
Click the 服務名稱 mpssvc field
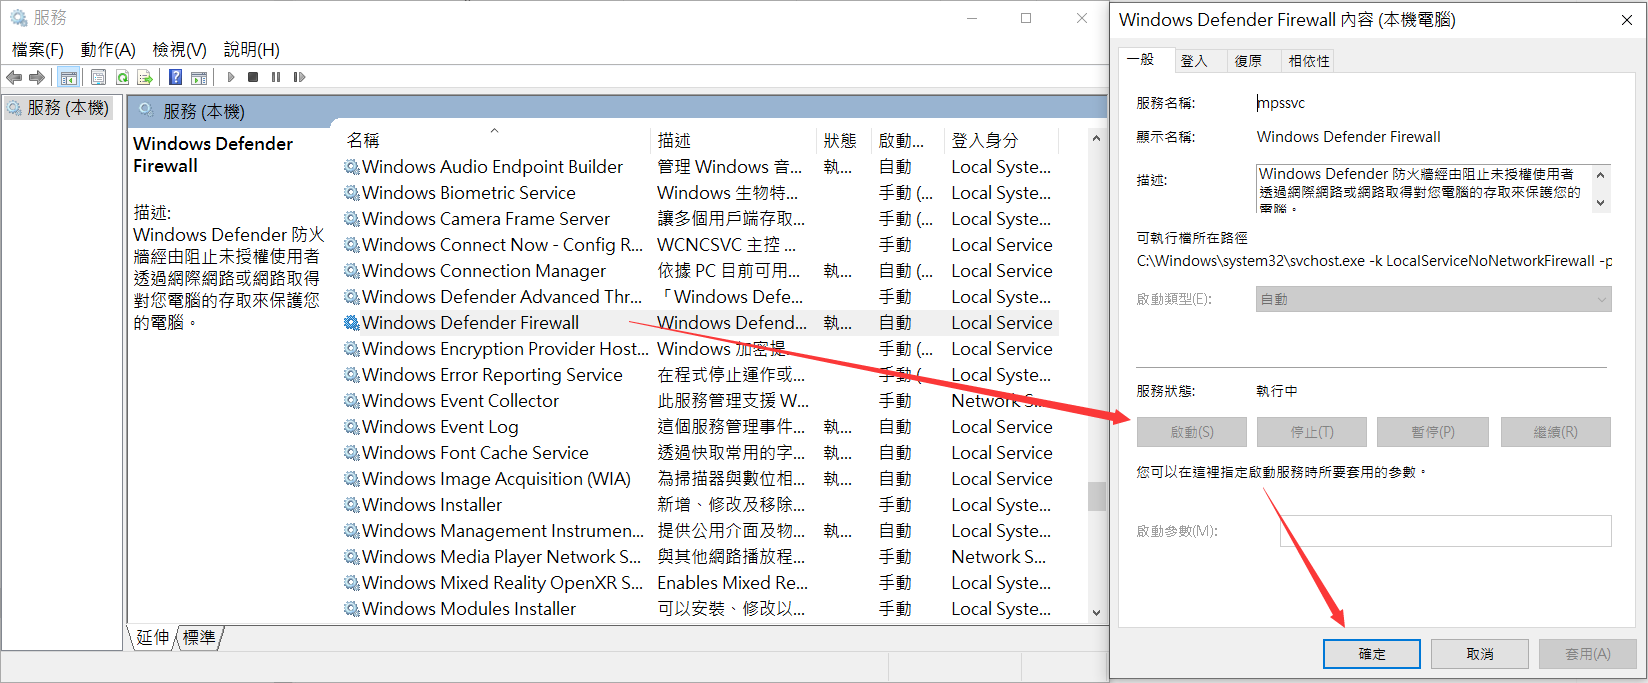pyautogui.click(x=1281, y=103)
